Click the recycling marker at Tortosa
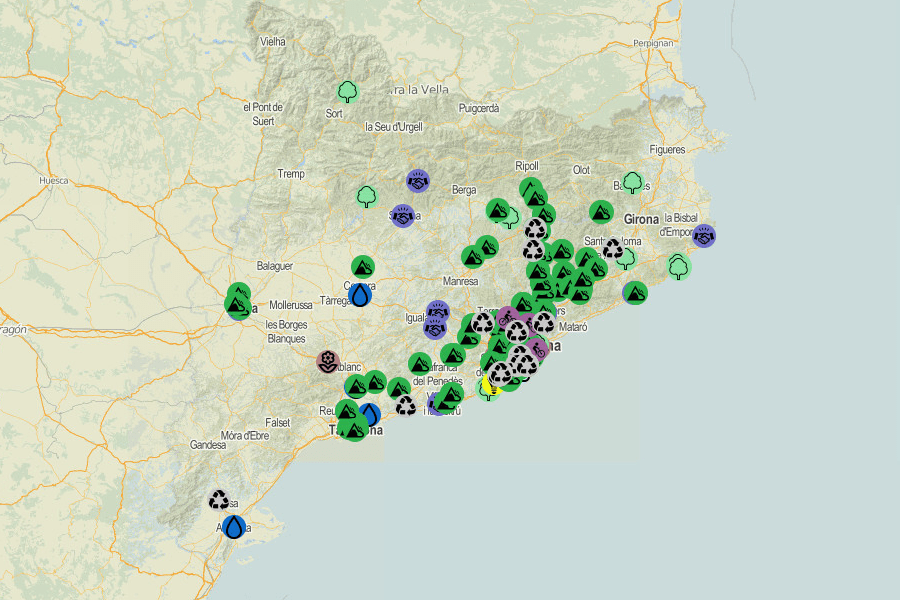900x600 pixels. click(x=219, y=500)
